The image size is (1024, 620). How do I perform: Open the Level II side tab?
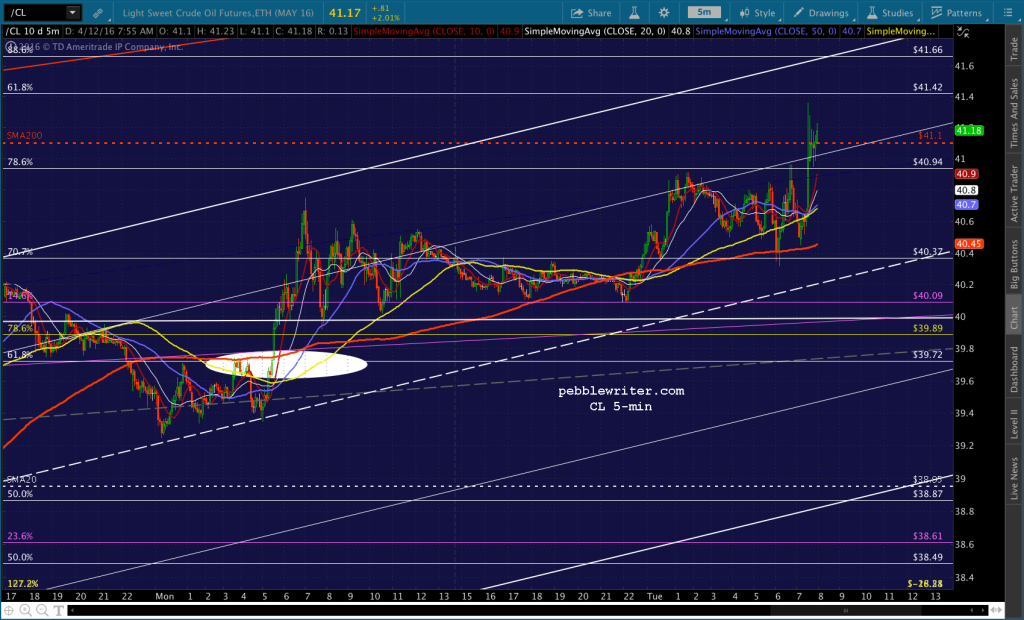(1014, 423)
